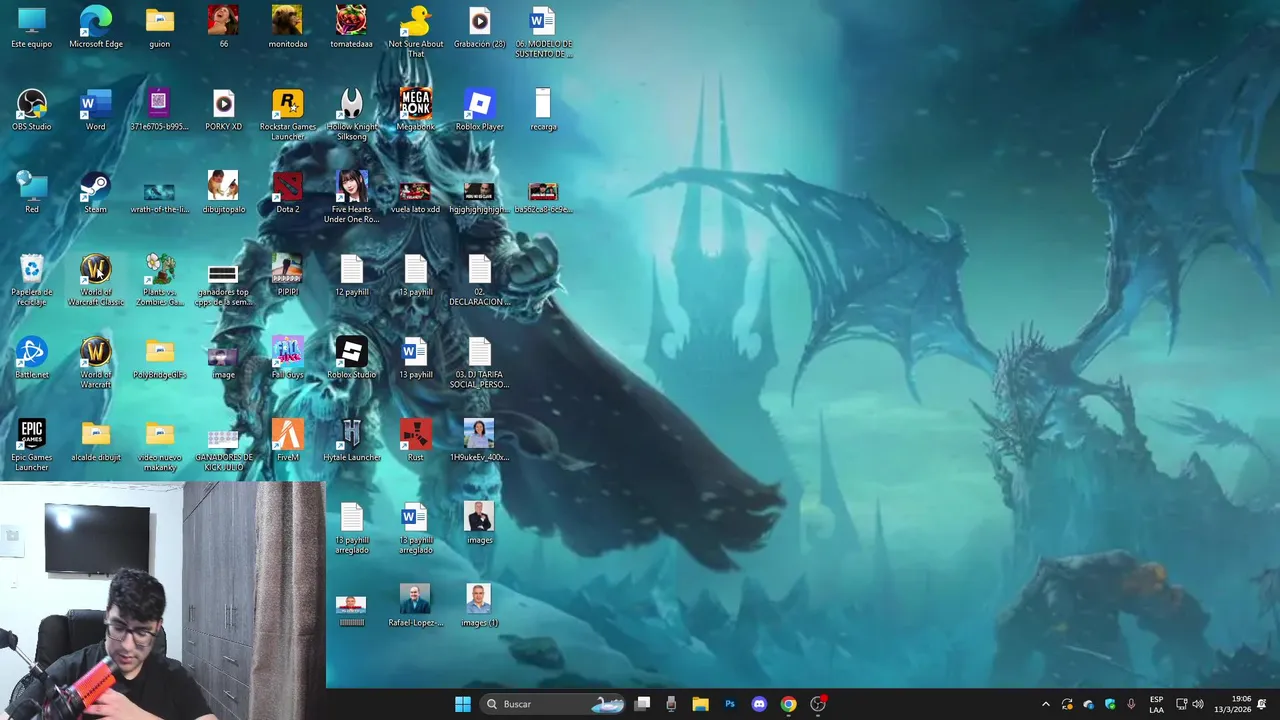
Task: Select the Hytale Launcher icon
Action: tap(351, 441)
